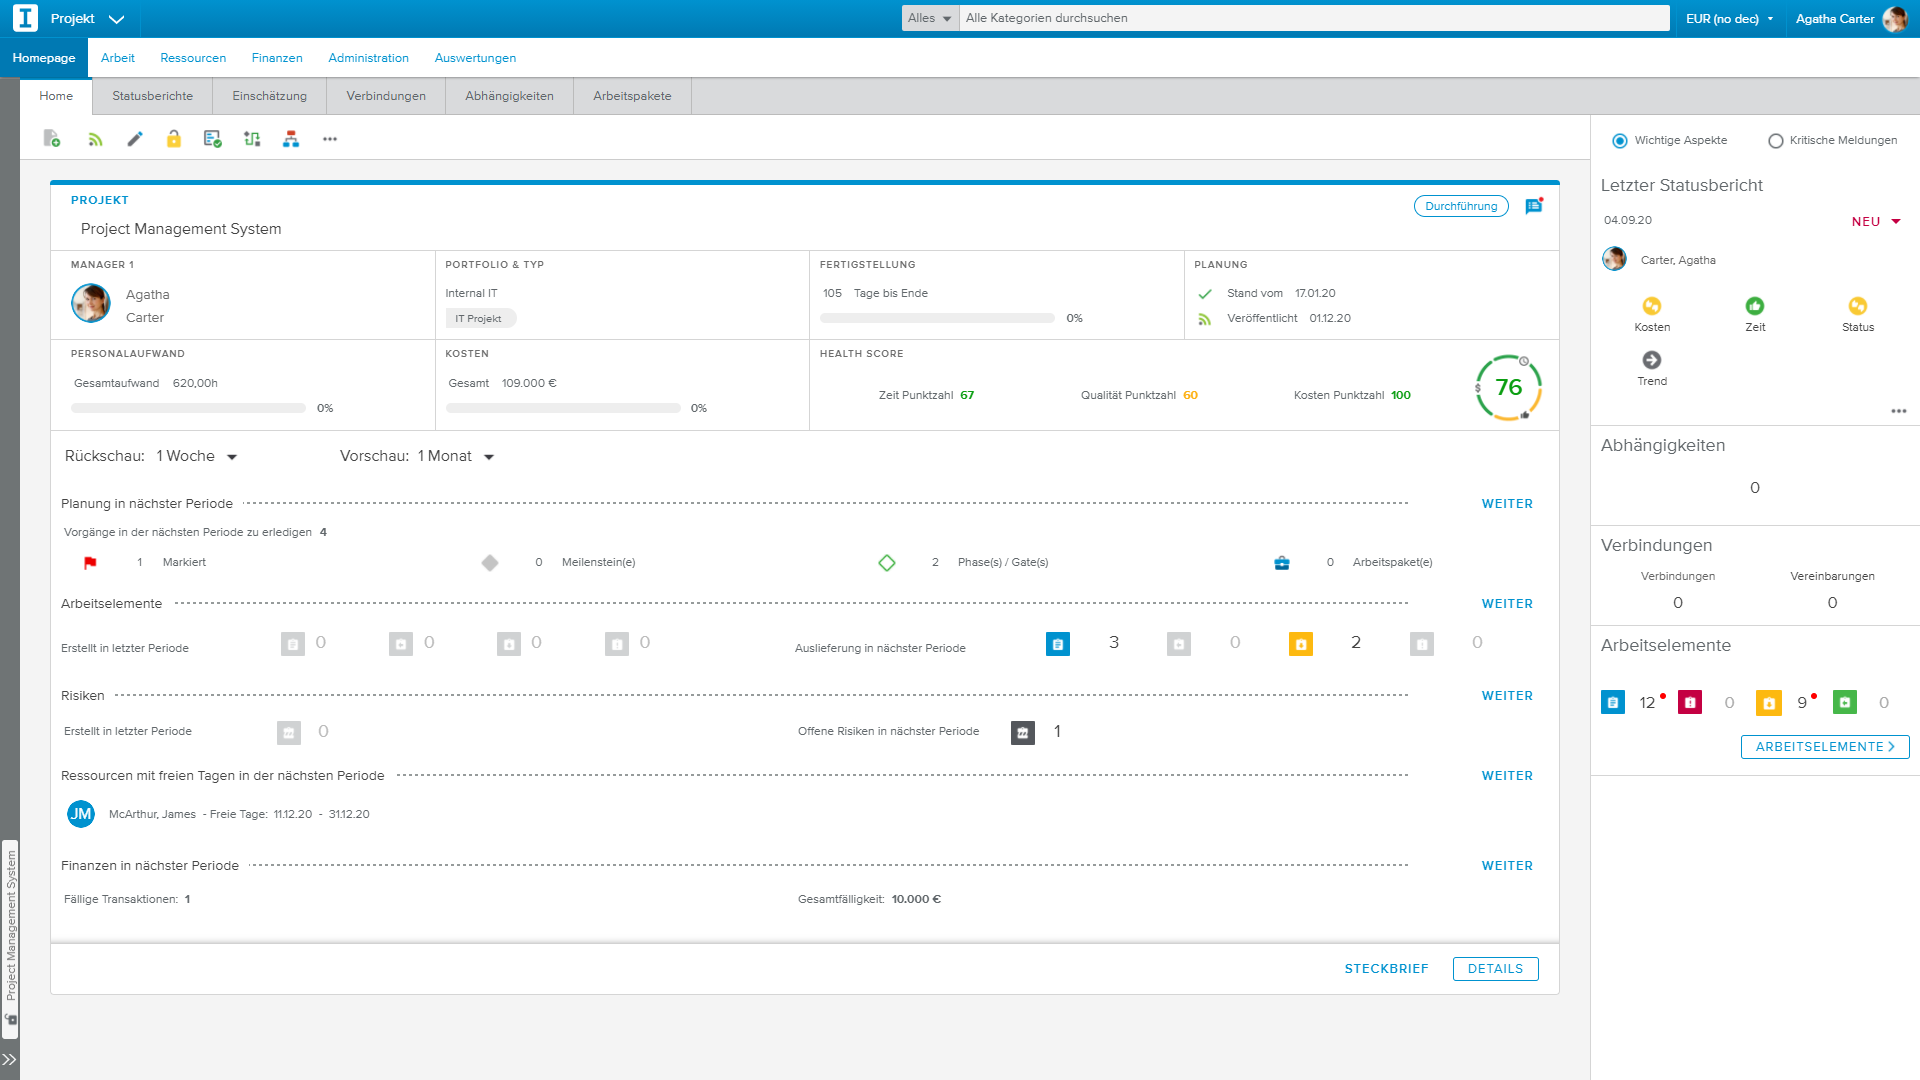The width and height of the screenshot is (1920, 1080).
Task: Click the yellow lock icon in the toolbar
Action: (174, 139)
